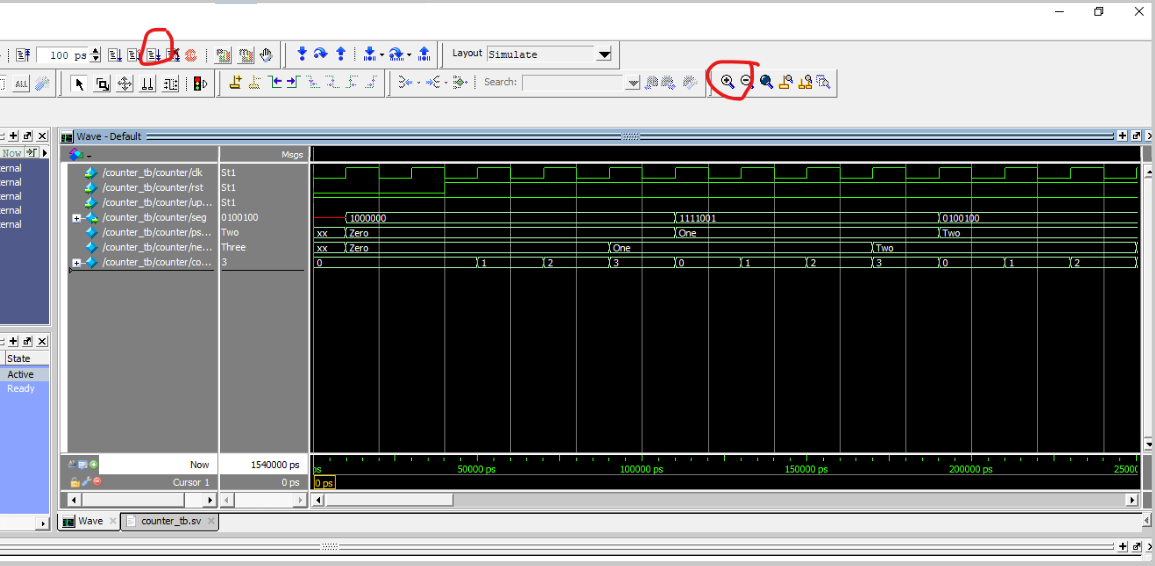Click the red delete-cursor icon in the footer

point(97,481)
